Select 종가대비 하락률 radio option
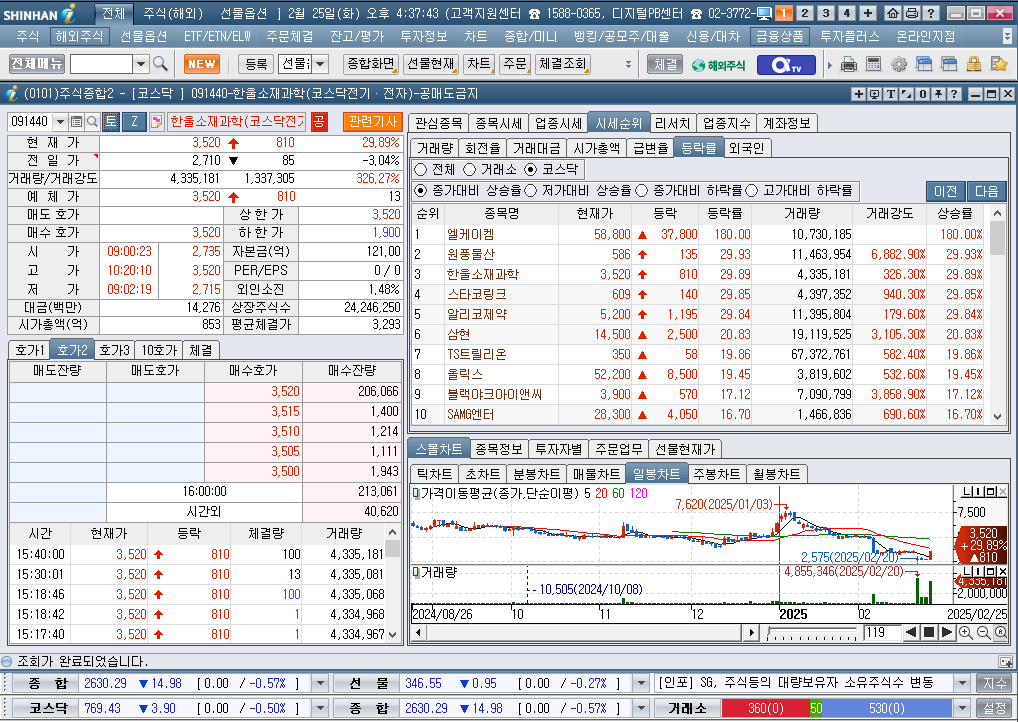Screen dimensions: 1018x722 (641, 190)
